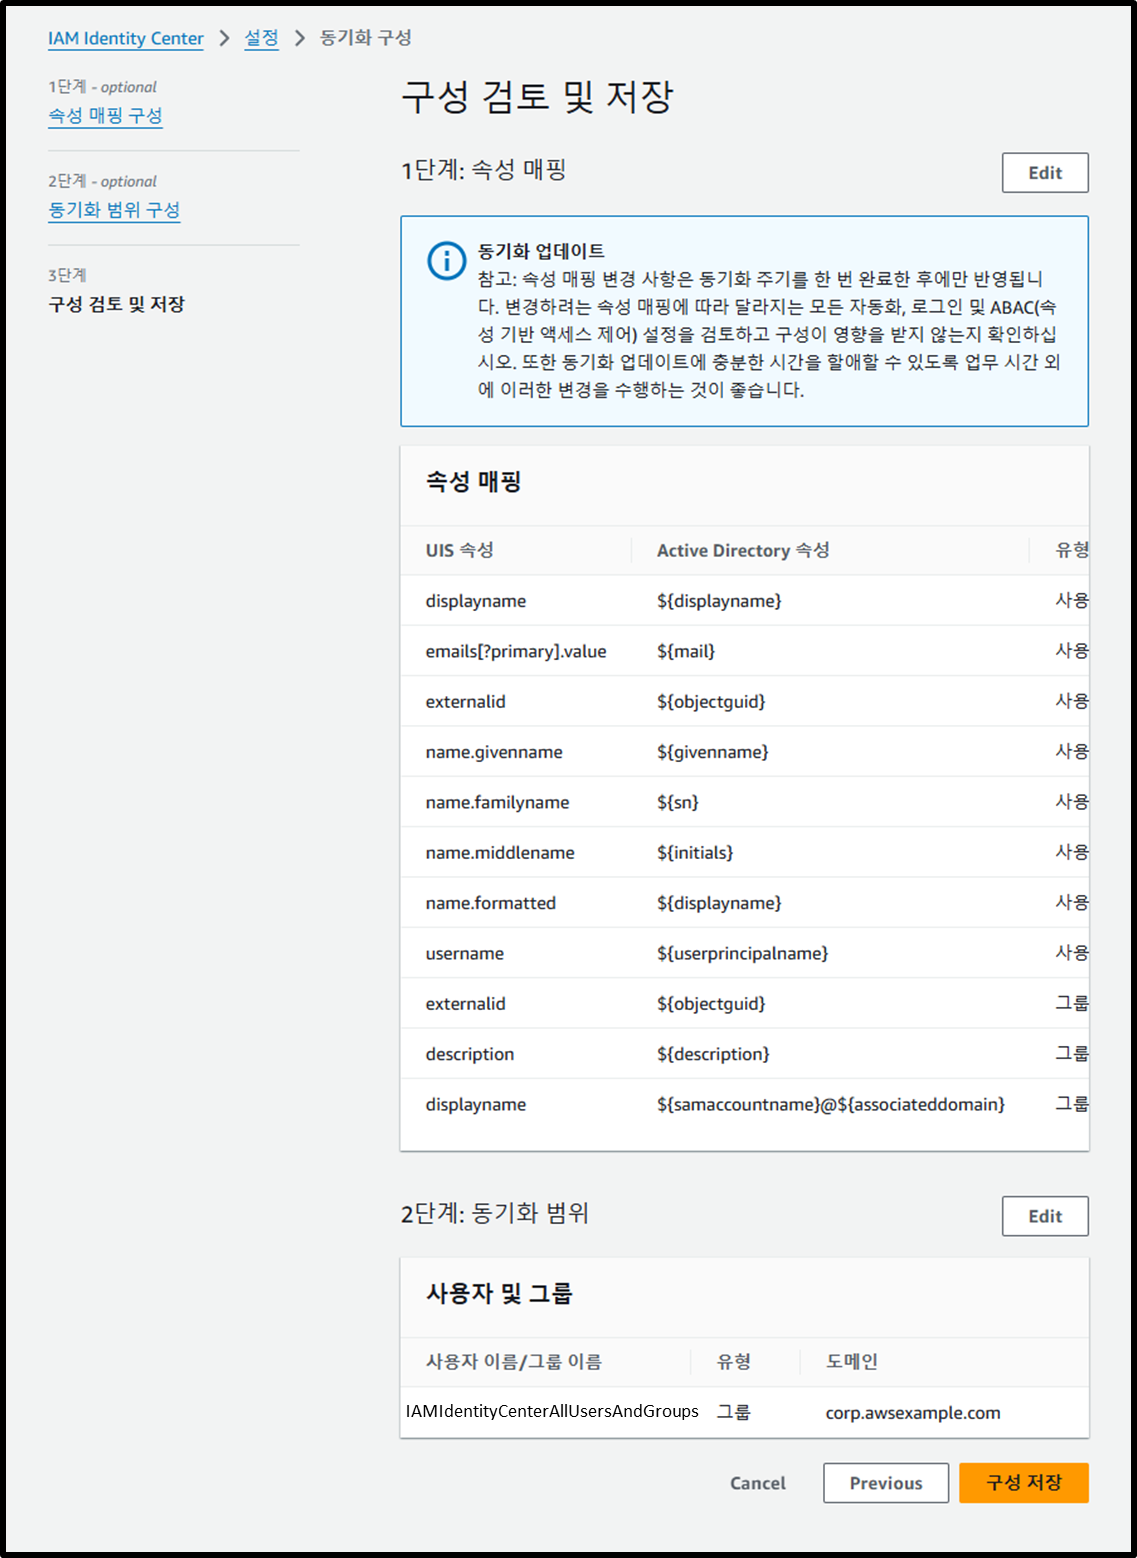Select the ${initials} cell
Viewport: 1137px width, 1558px height.
695,853
